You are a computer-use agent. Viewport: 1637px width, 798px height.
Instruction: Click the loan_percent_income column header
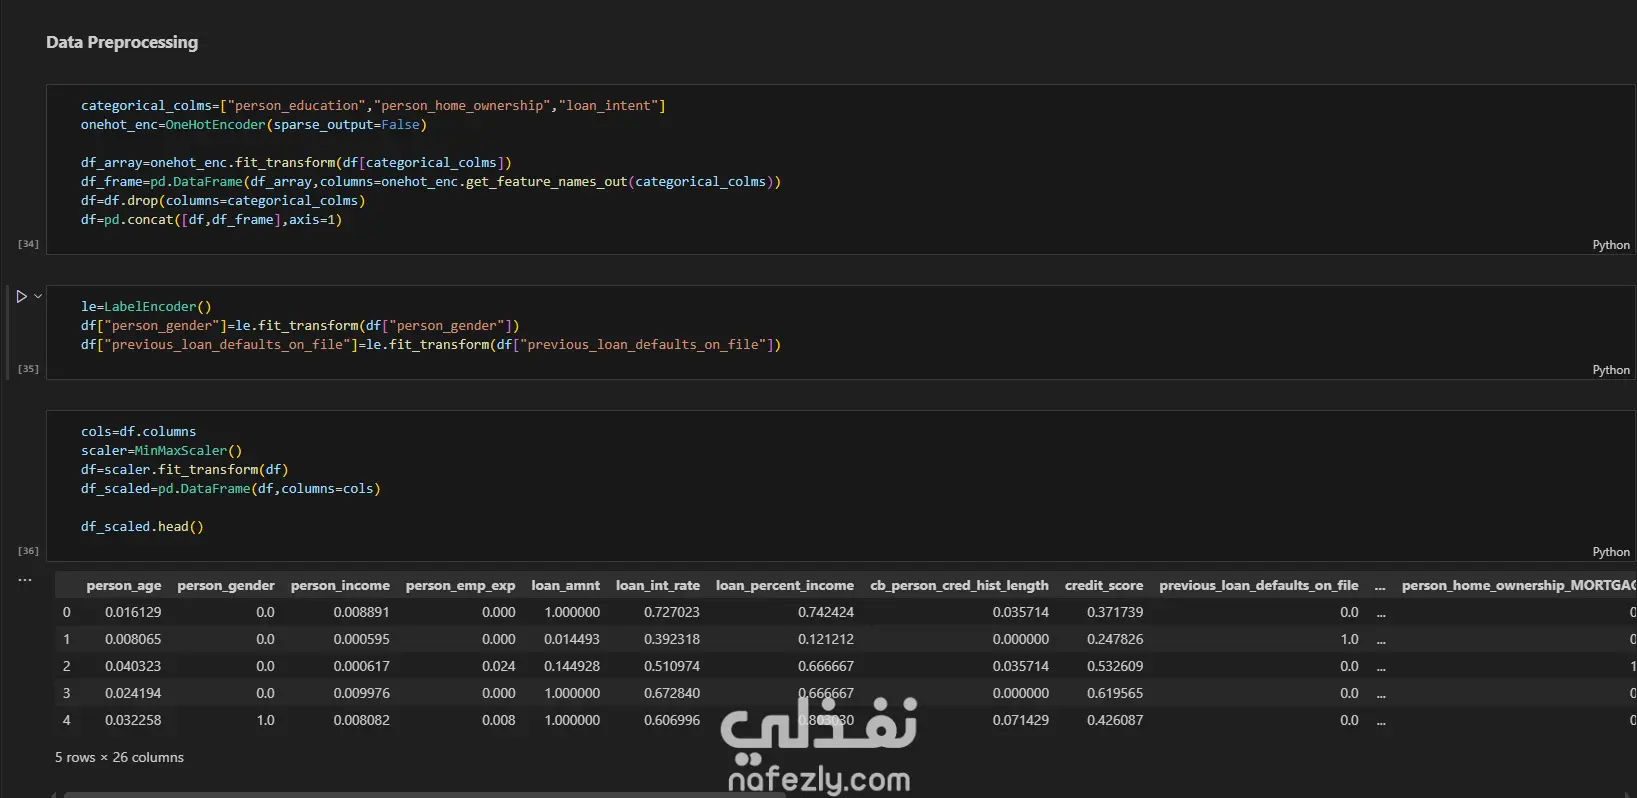(x=785, y=586)
